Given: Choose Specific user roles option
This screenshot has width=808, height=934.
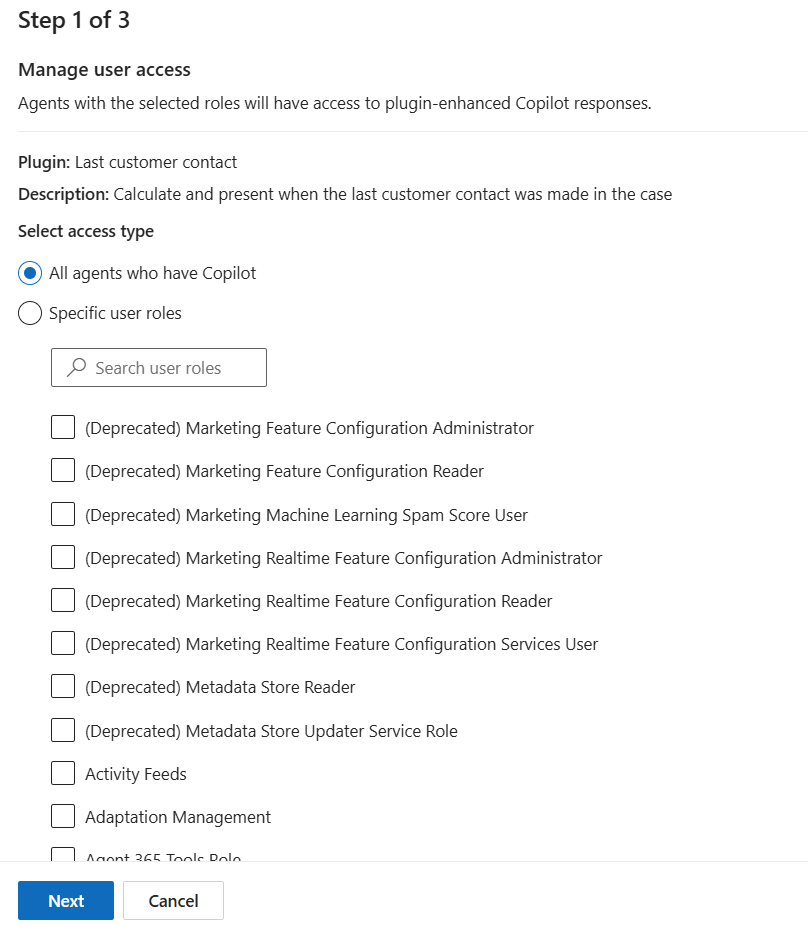Looking at the screenshot, I should [30, 314].
